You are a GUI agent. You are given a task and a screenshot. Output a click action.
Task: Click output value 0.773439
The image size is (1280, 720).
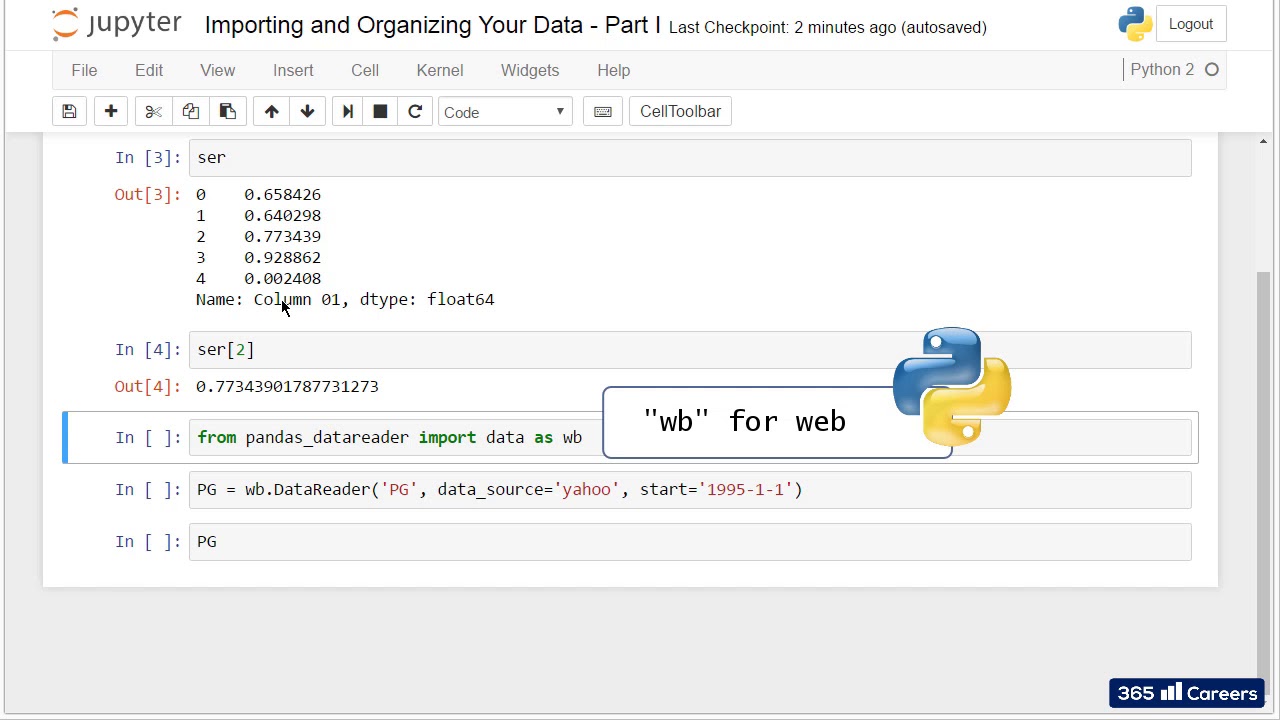[282, 237]
